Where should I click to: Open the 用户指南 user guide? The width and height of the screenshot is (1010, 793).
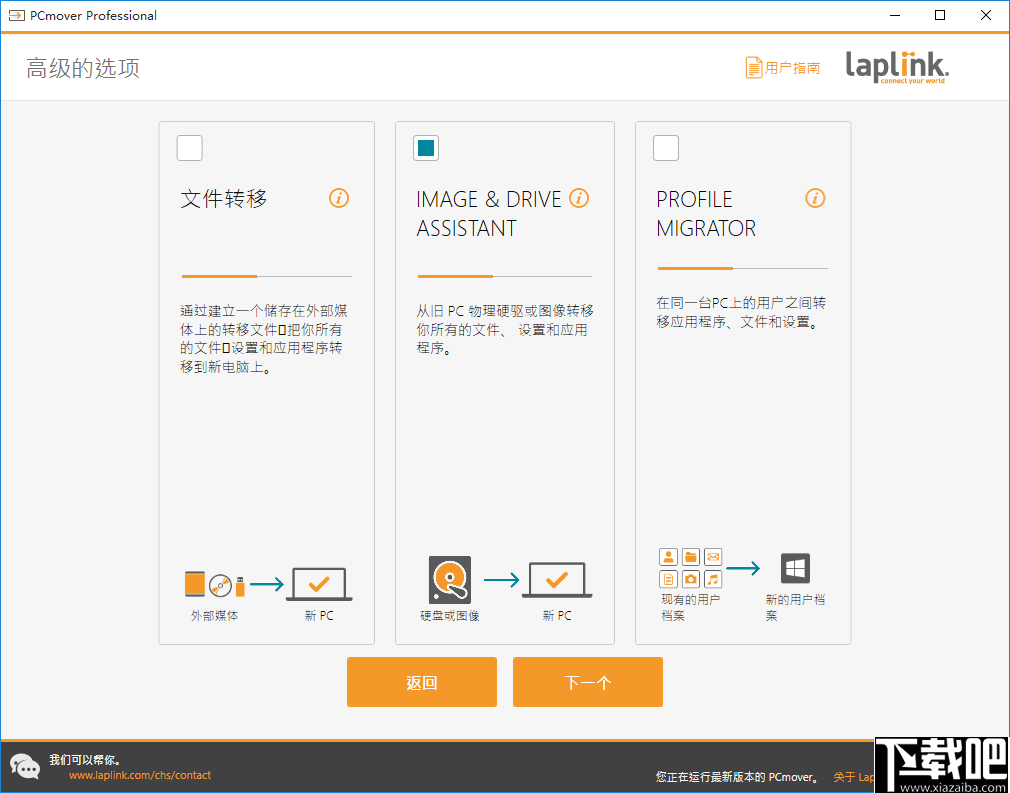tap(784, 67)
